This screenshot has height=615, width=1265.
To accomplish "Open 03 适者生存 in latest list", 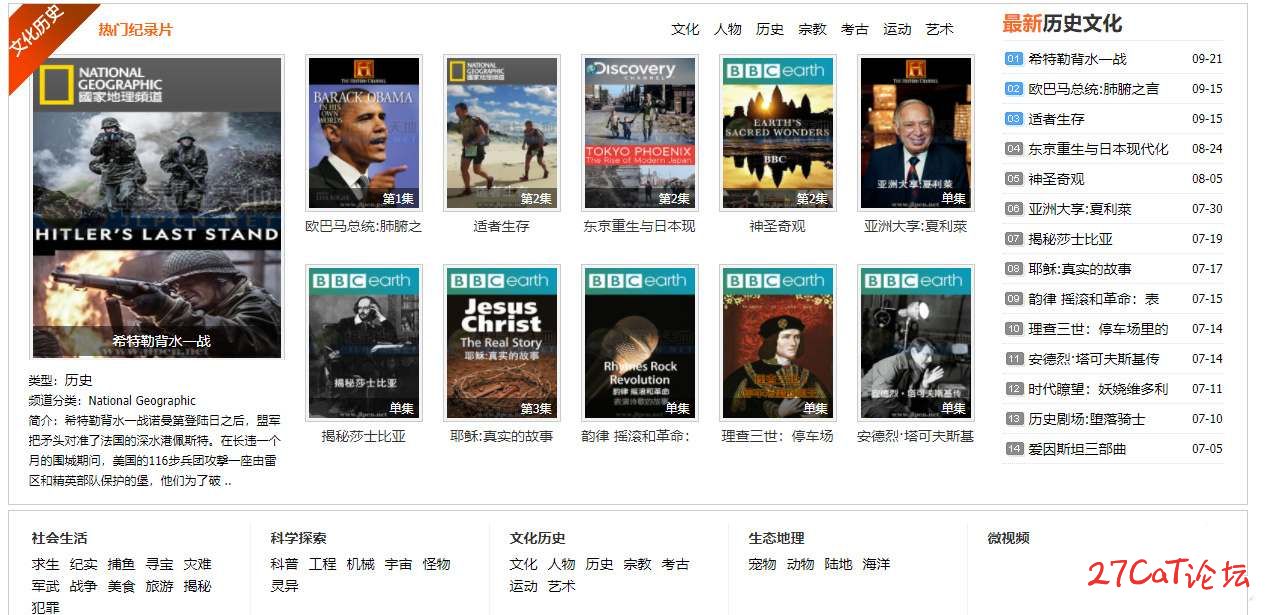I will click(x=1056, y=119).
